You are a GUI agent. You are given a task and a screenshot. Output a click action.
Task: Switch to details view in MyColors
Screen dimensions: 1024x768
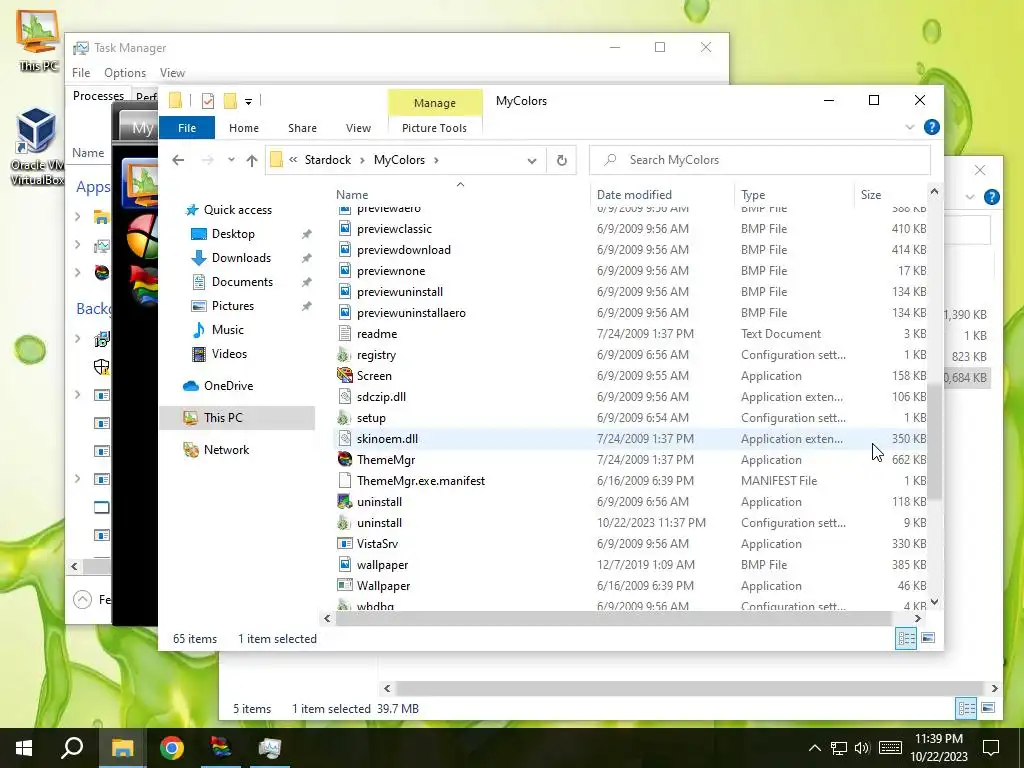(906, 638)
